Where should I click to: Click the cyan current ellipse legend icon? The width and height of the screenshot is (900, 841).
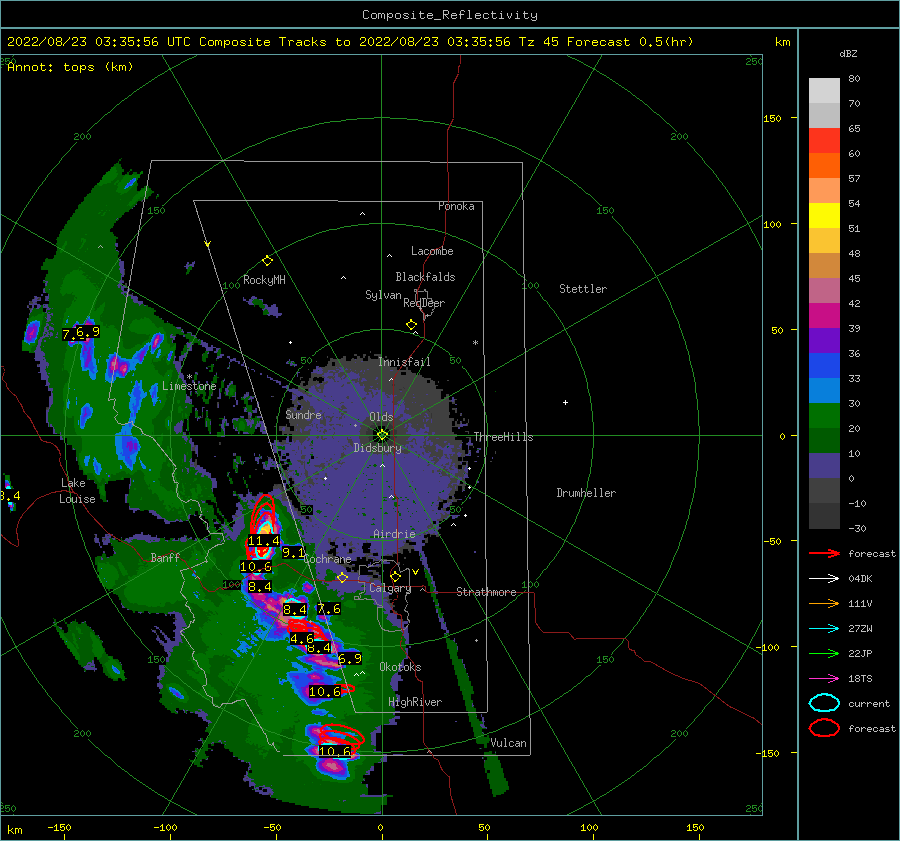[824, 703]
